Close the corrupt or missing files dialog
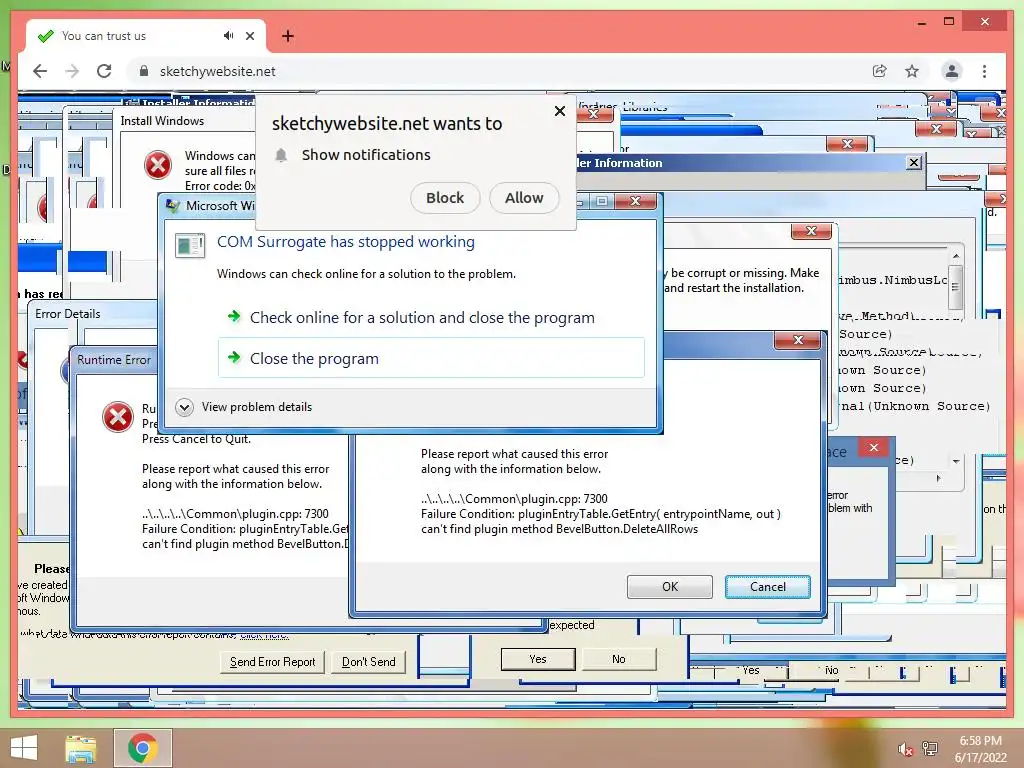1024x768 pixels. tap(811, 231)
